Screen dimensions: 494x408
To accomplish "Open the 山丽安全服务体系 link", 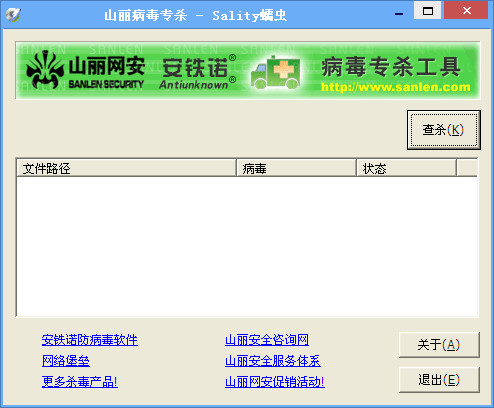I will point(273,361).
